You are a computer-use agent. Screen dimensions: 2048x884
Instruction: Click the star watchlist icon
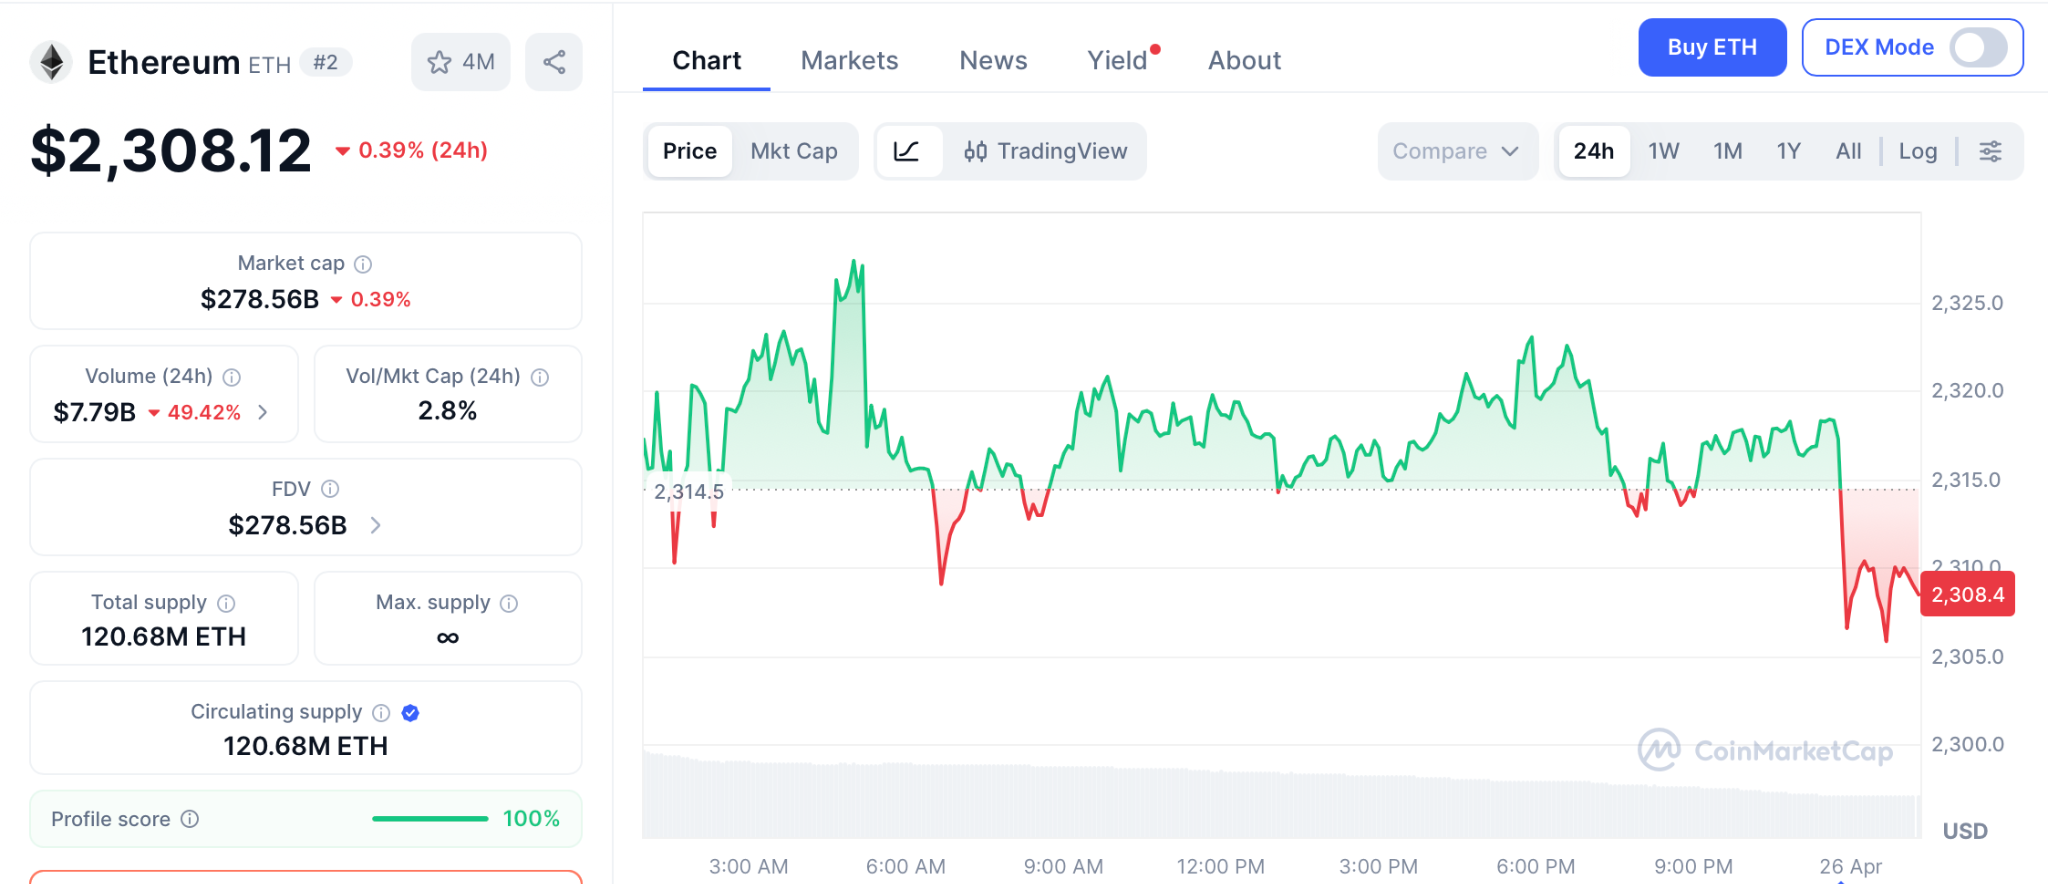(x=440, y=62)
